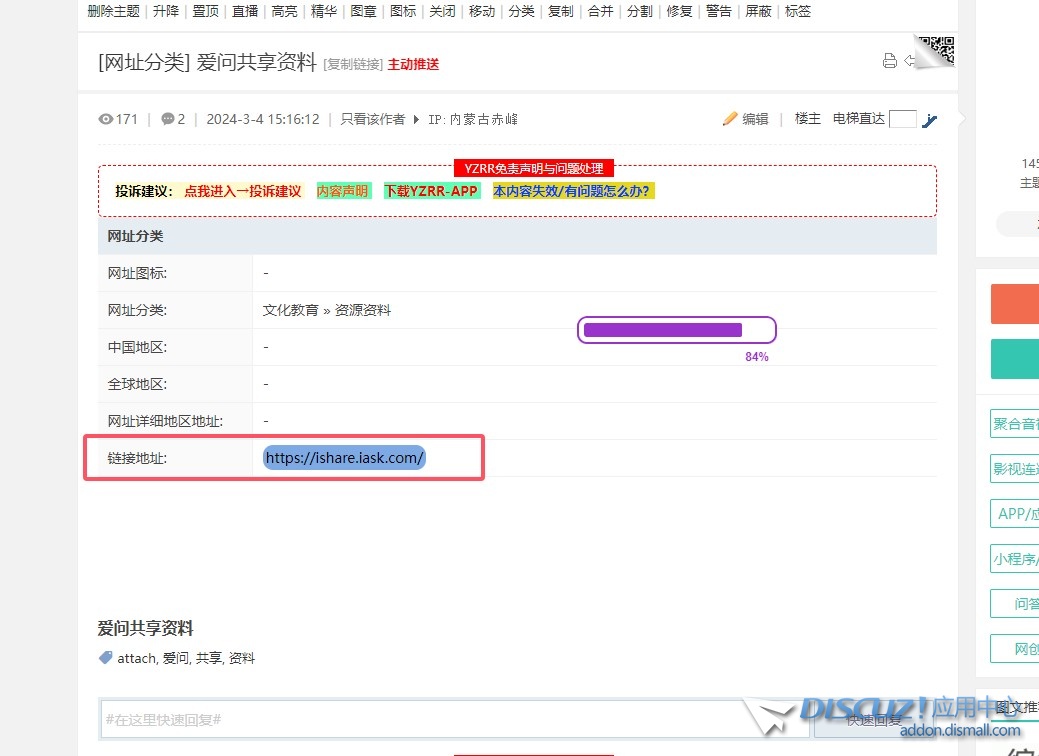Click the print icon beside the thread title

click(x=889, y=61)
